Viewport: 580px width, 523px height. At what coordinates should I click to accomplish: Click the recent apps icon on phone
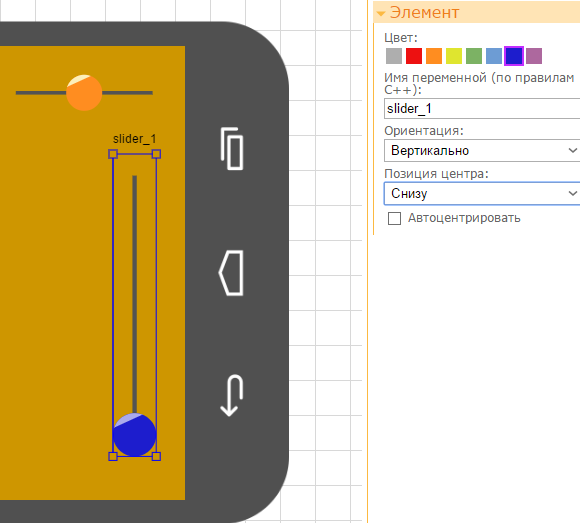(232, 149)
